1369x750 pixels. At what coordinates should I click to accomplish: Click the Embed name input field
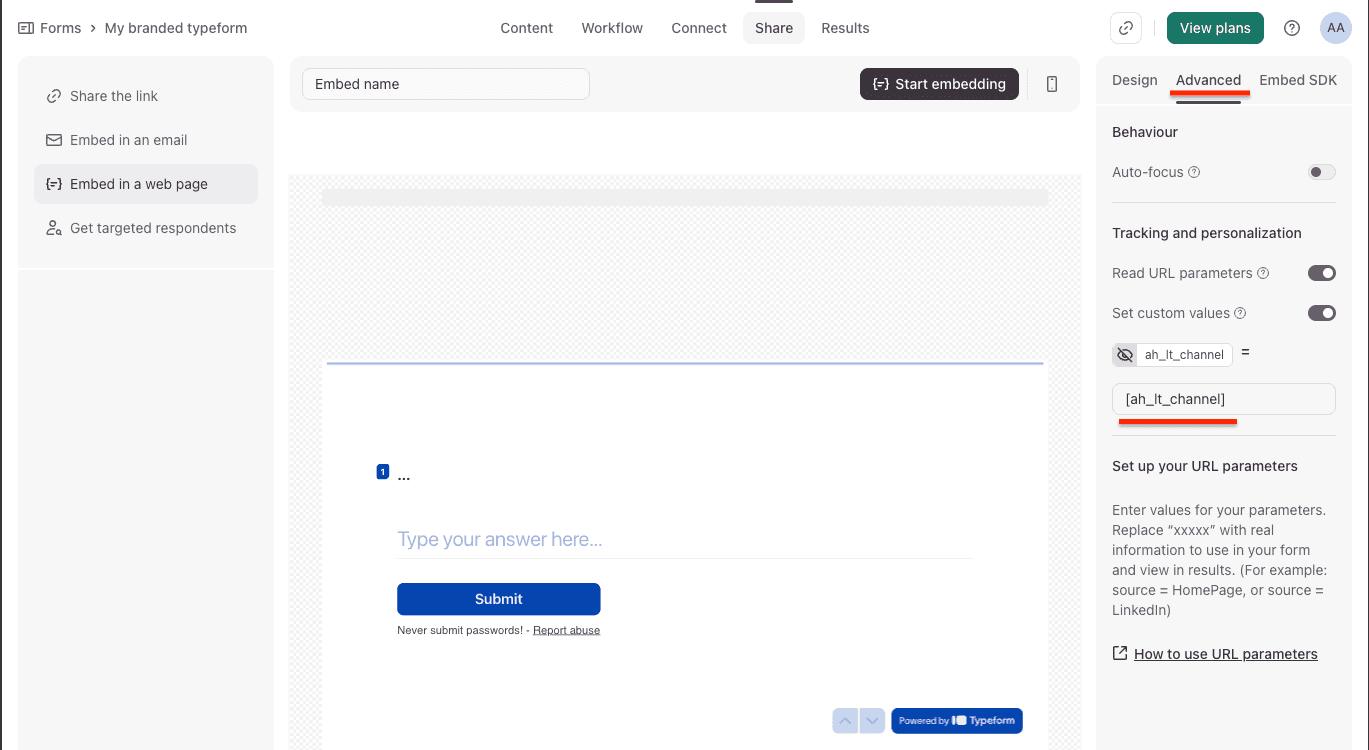445,84
